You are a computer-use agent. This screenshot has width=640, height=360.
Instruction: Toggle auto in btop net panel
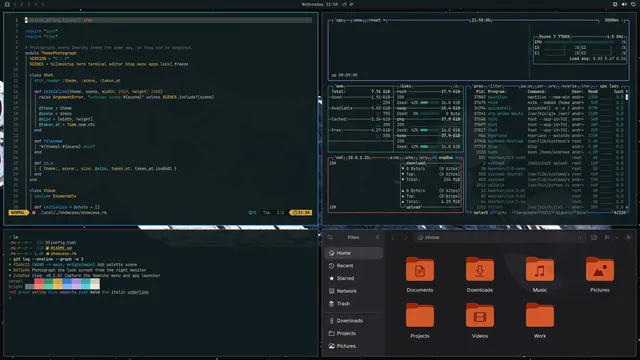tap(409, 158)
